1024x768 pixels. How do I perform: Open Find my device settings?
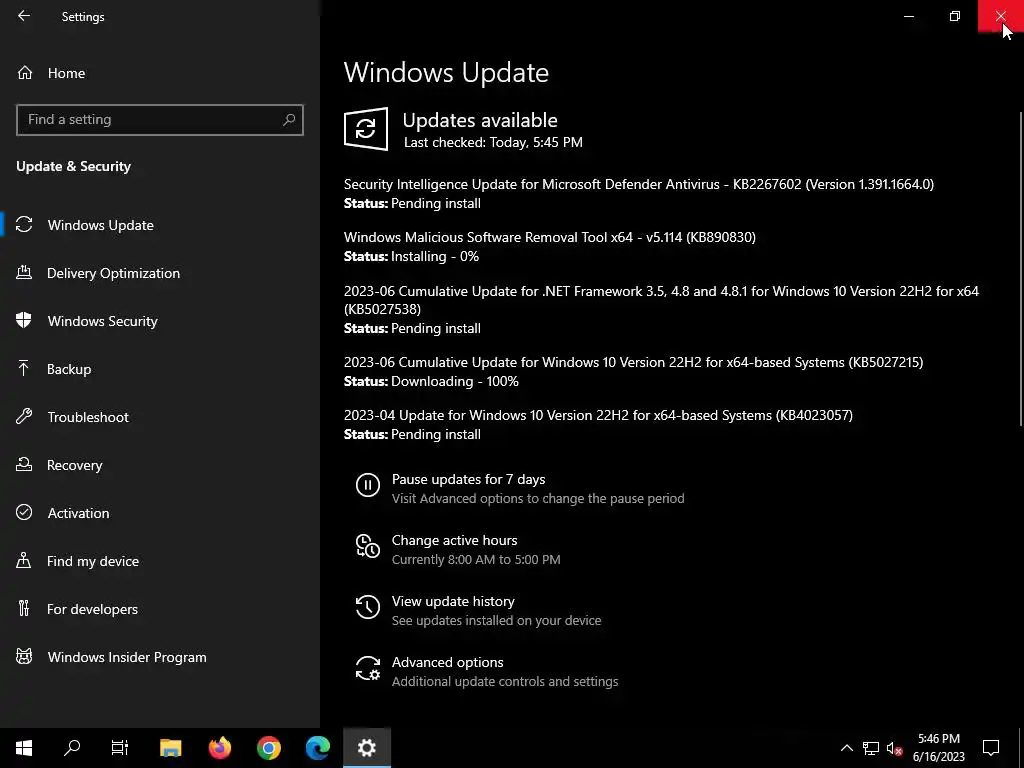(x=93, y=561)
